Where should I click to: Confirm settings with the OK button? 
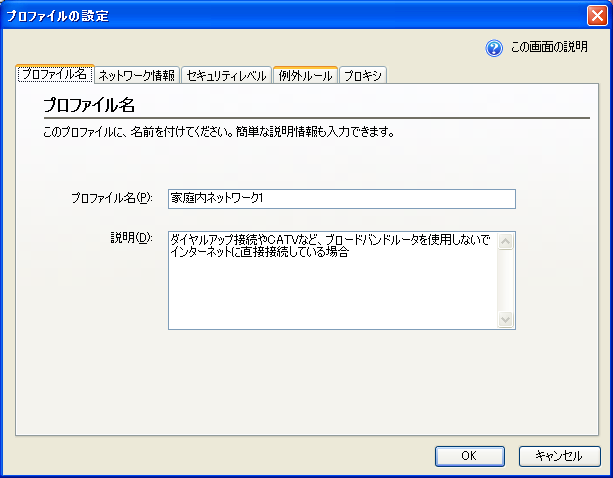(468, 456)
